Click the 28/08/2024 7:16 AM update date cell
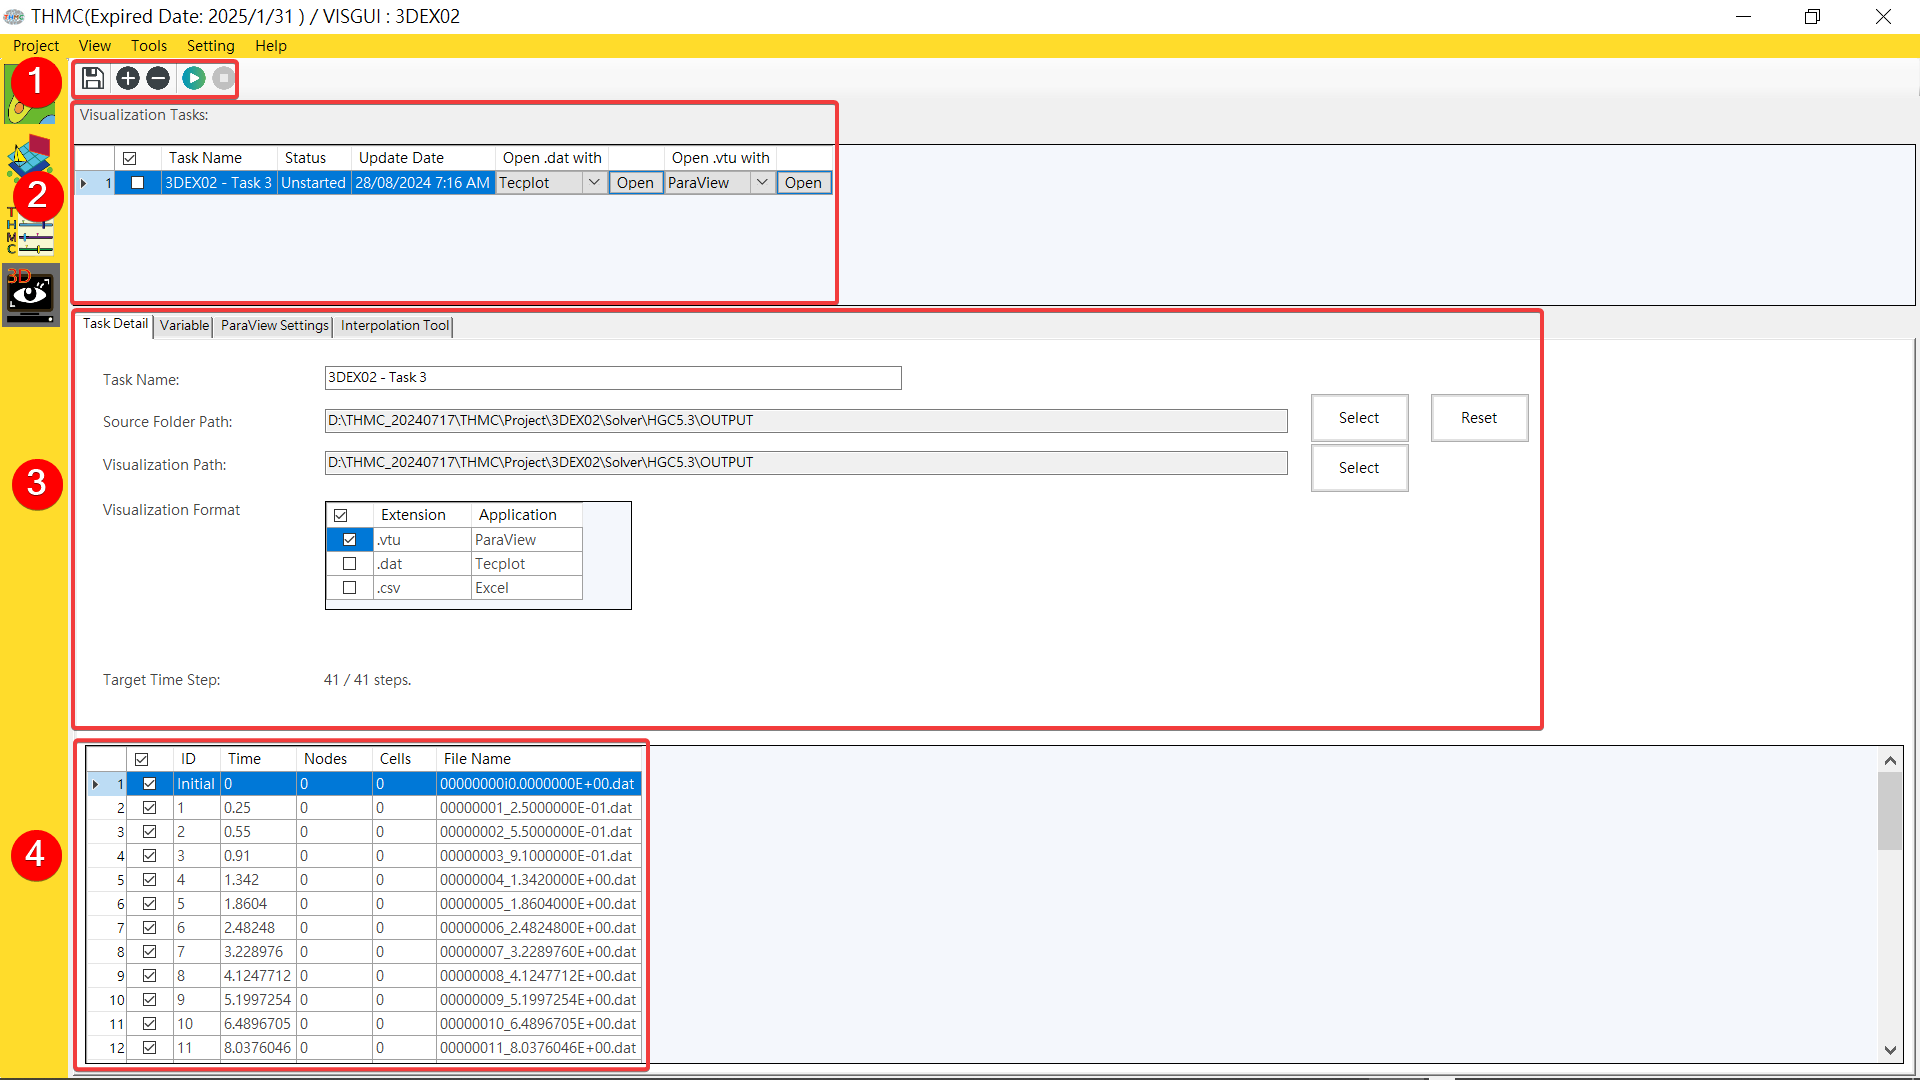 423,183
